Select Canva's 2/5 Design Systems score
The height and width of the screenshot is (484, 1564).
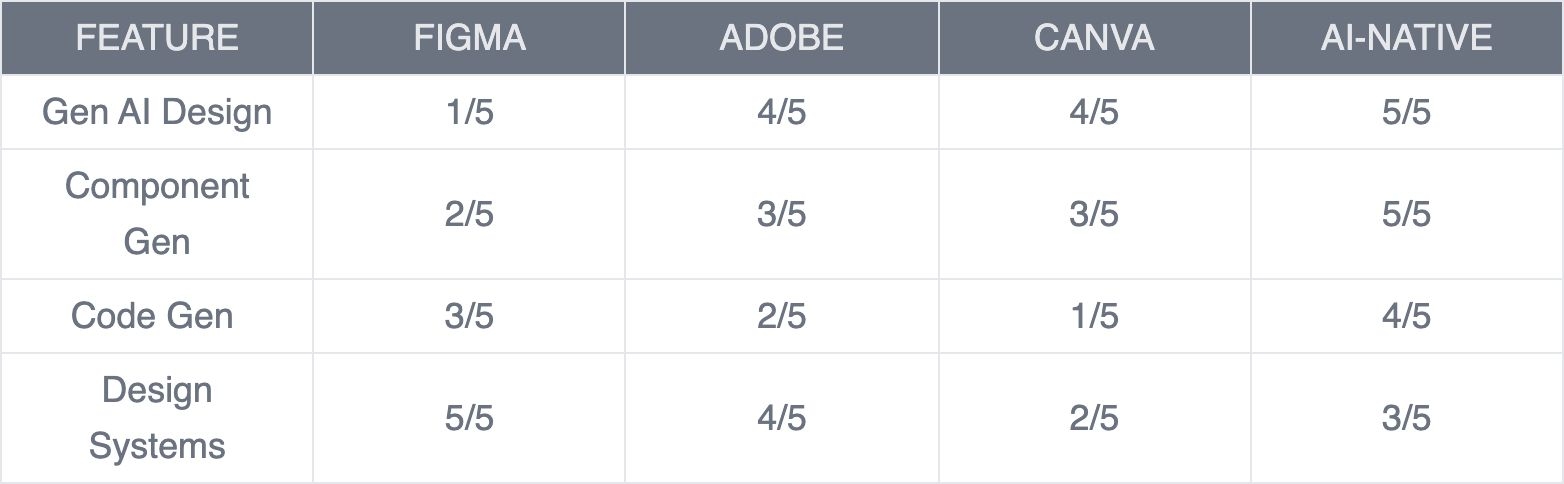(1094, 418)
